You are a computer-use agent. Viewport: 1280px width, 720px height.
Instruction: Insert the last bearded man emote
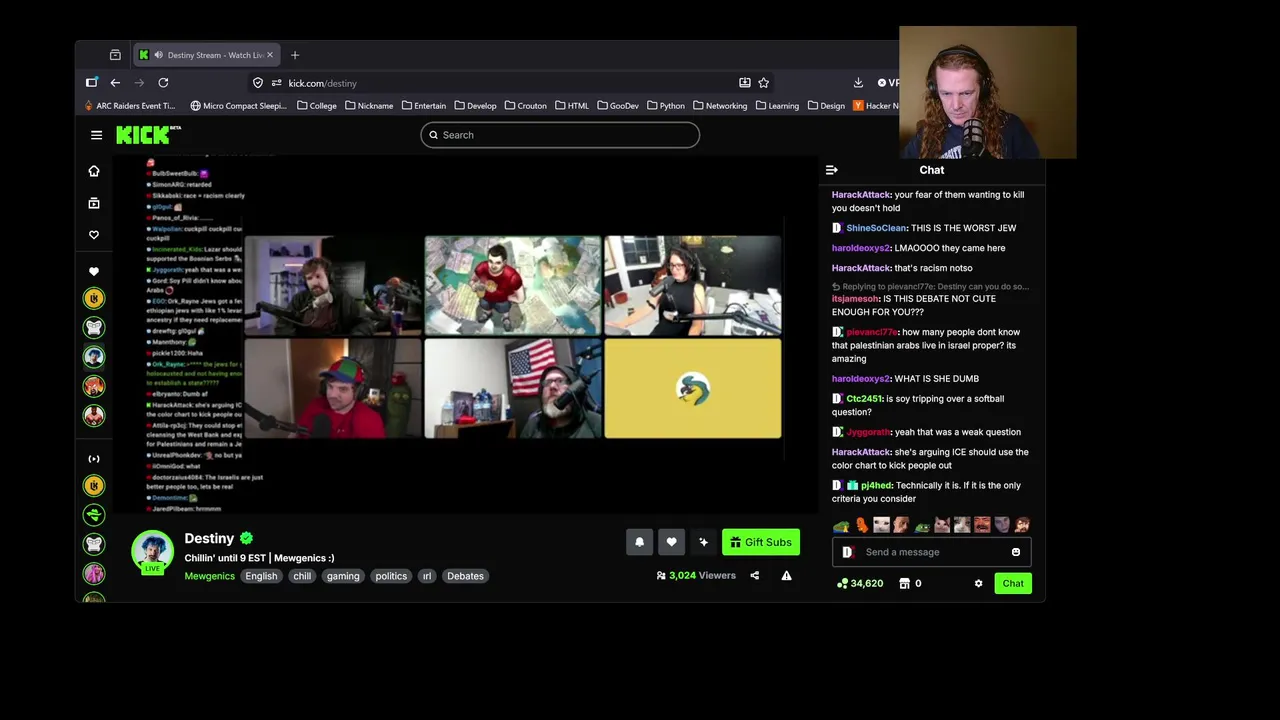(x=1022, y=525)
